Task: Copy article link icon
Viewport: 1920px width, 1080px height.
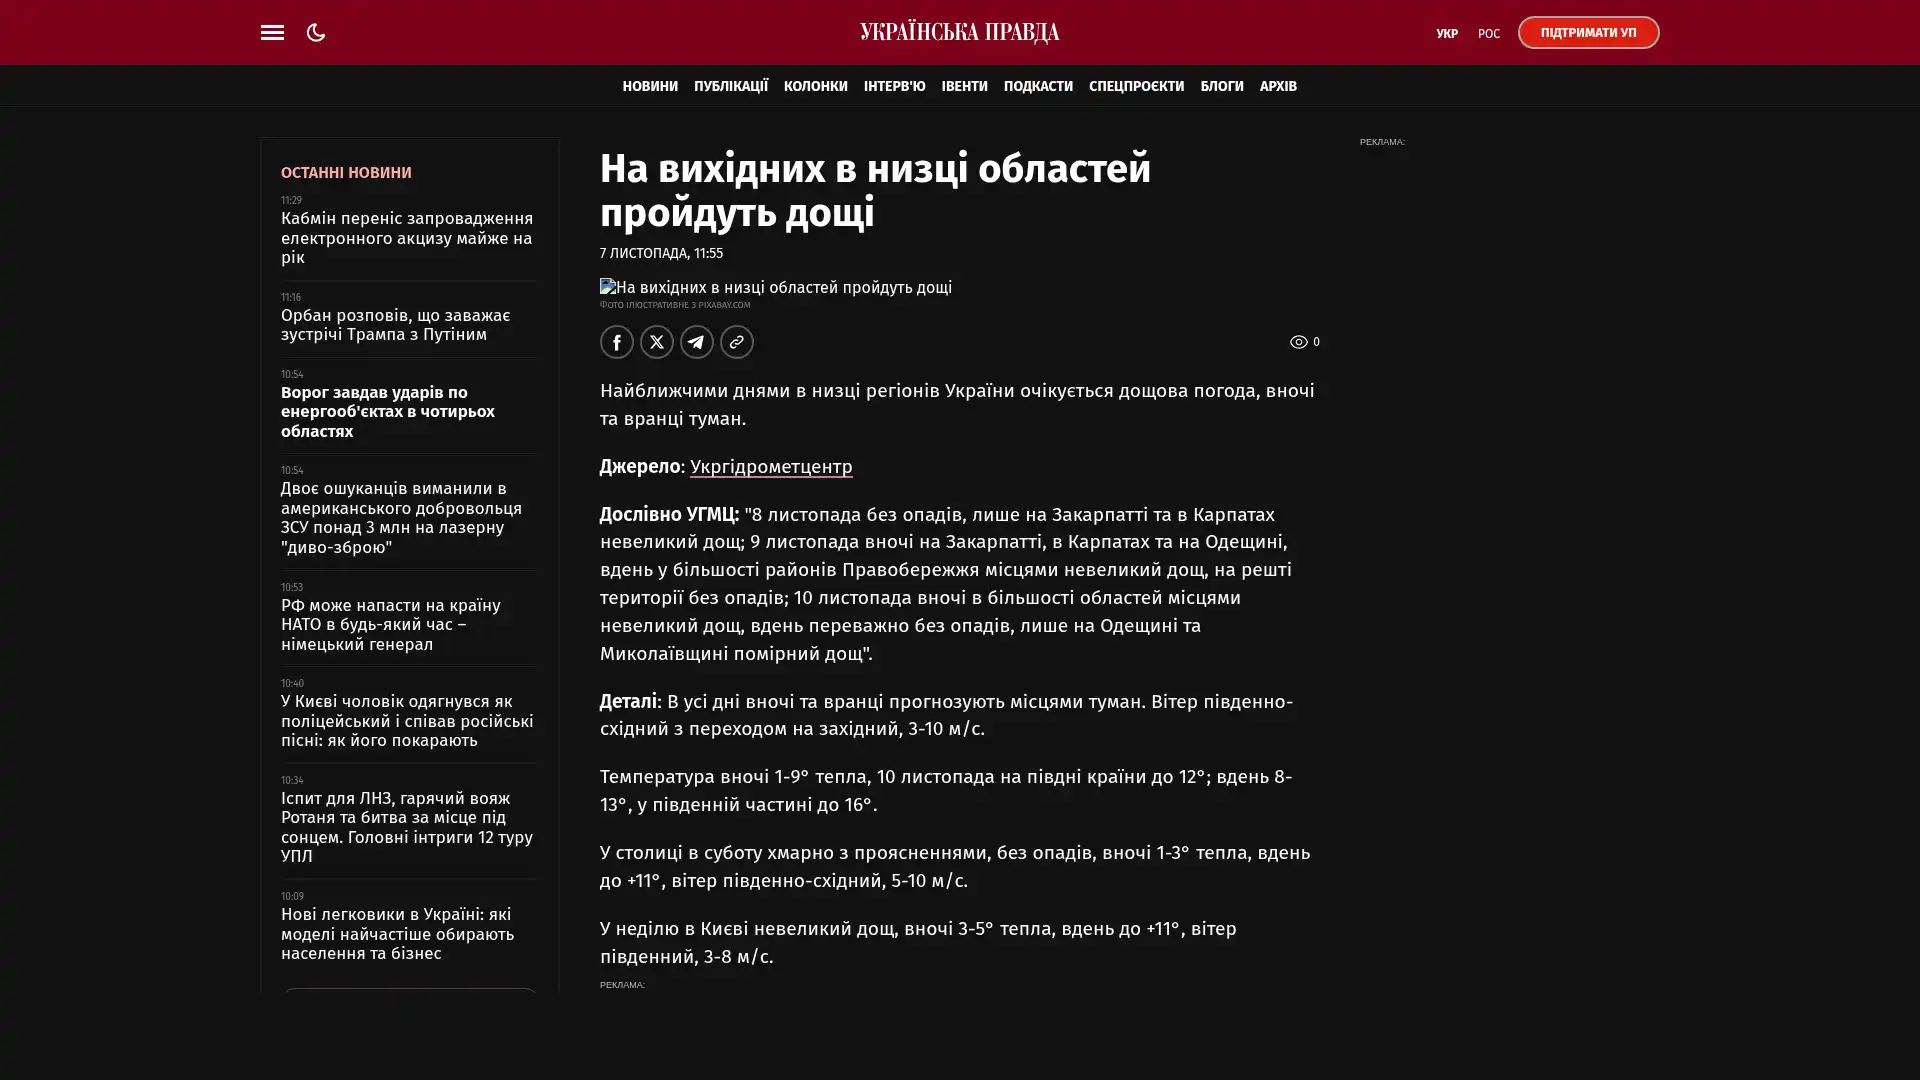Action: 736,342
